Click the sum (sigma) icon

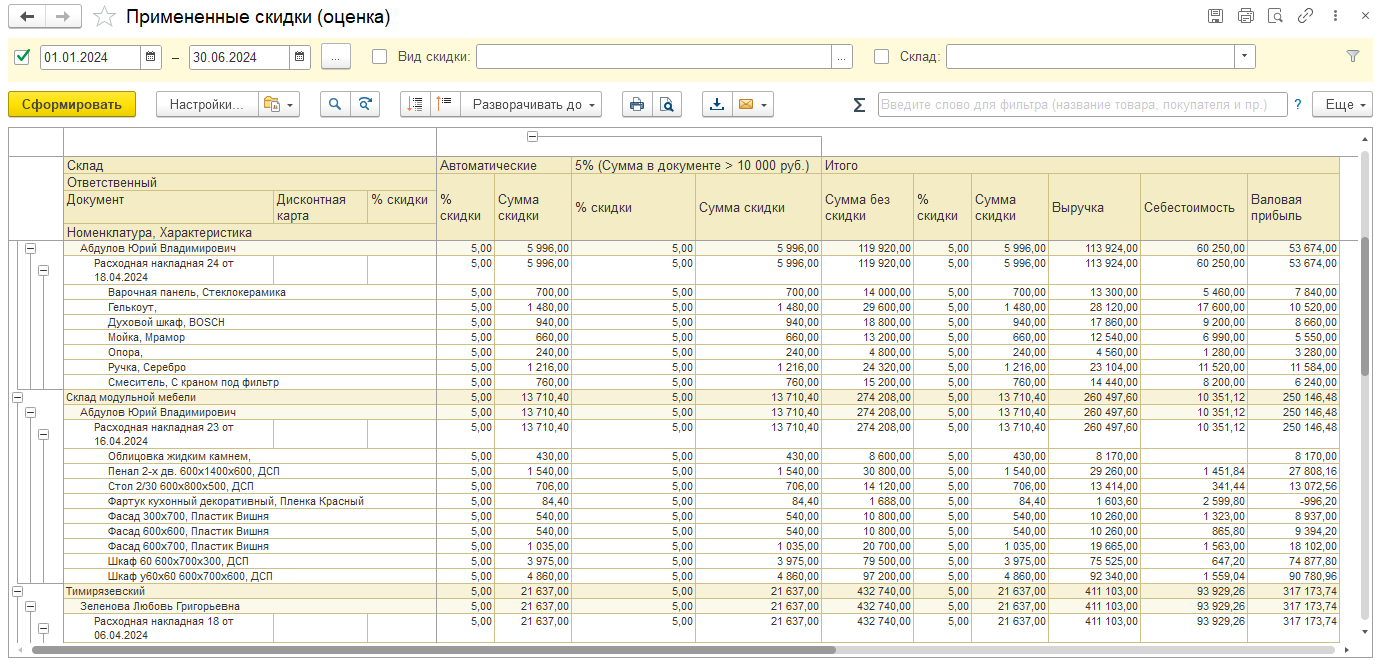tap(859, 105)
